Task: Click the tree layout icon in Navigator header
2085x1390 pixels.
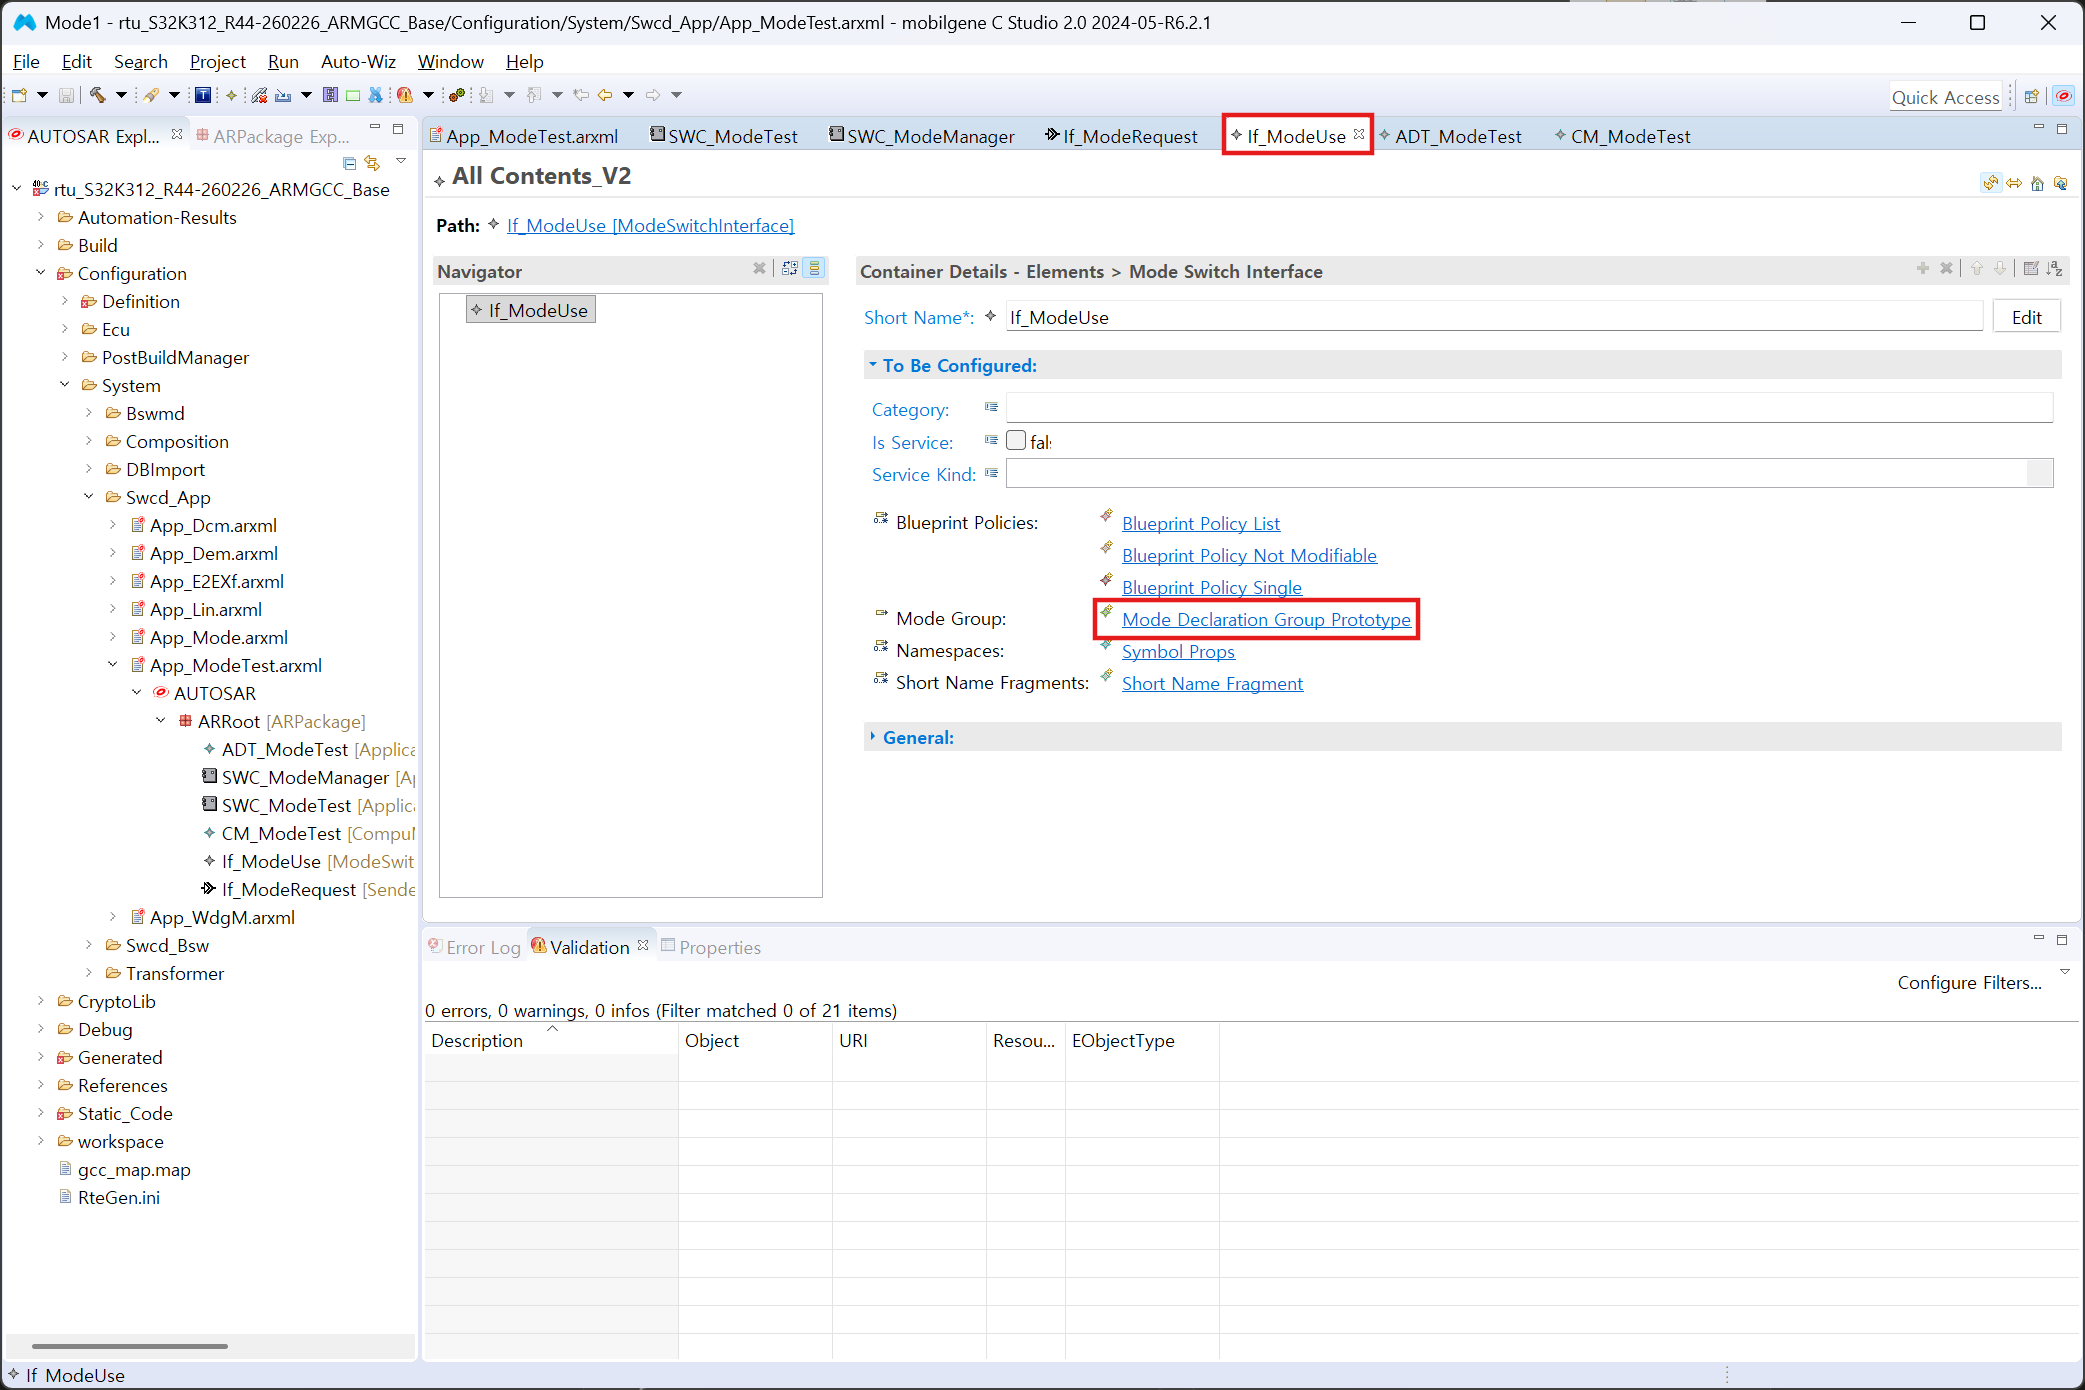Action: pyautogui.click(x=790, y=268)
